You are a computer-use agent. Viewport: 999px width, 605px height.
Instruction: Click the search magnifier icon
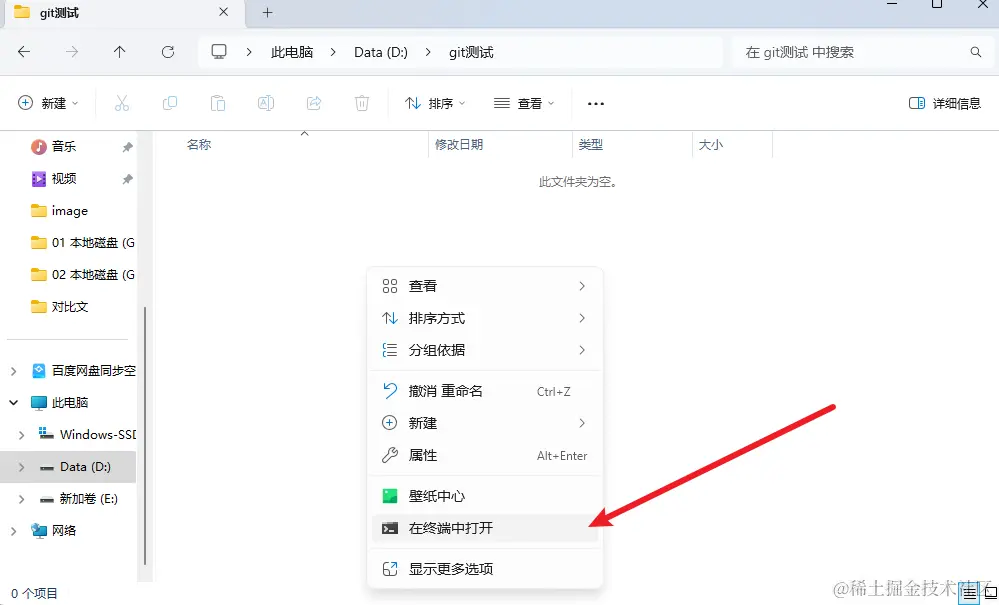pyautogui.click(x=975, y=52)
